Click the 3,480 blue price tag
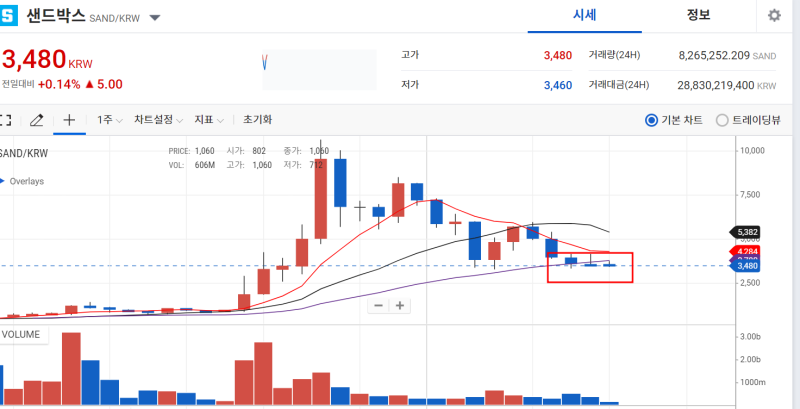 point(747,266)
